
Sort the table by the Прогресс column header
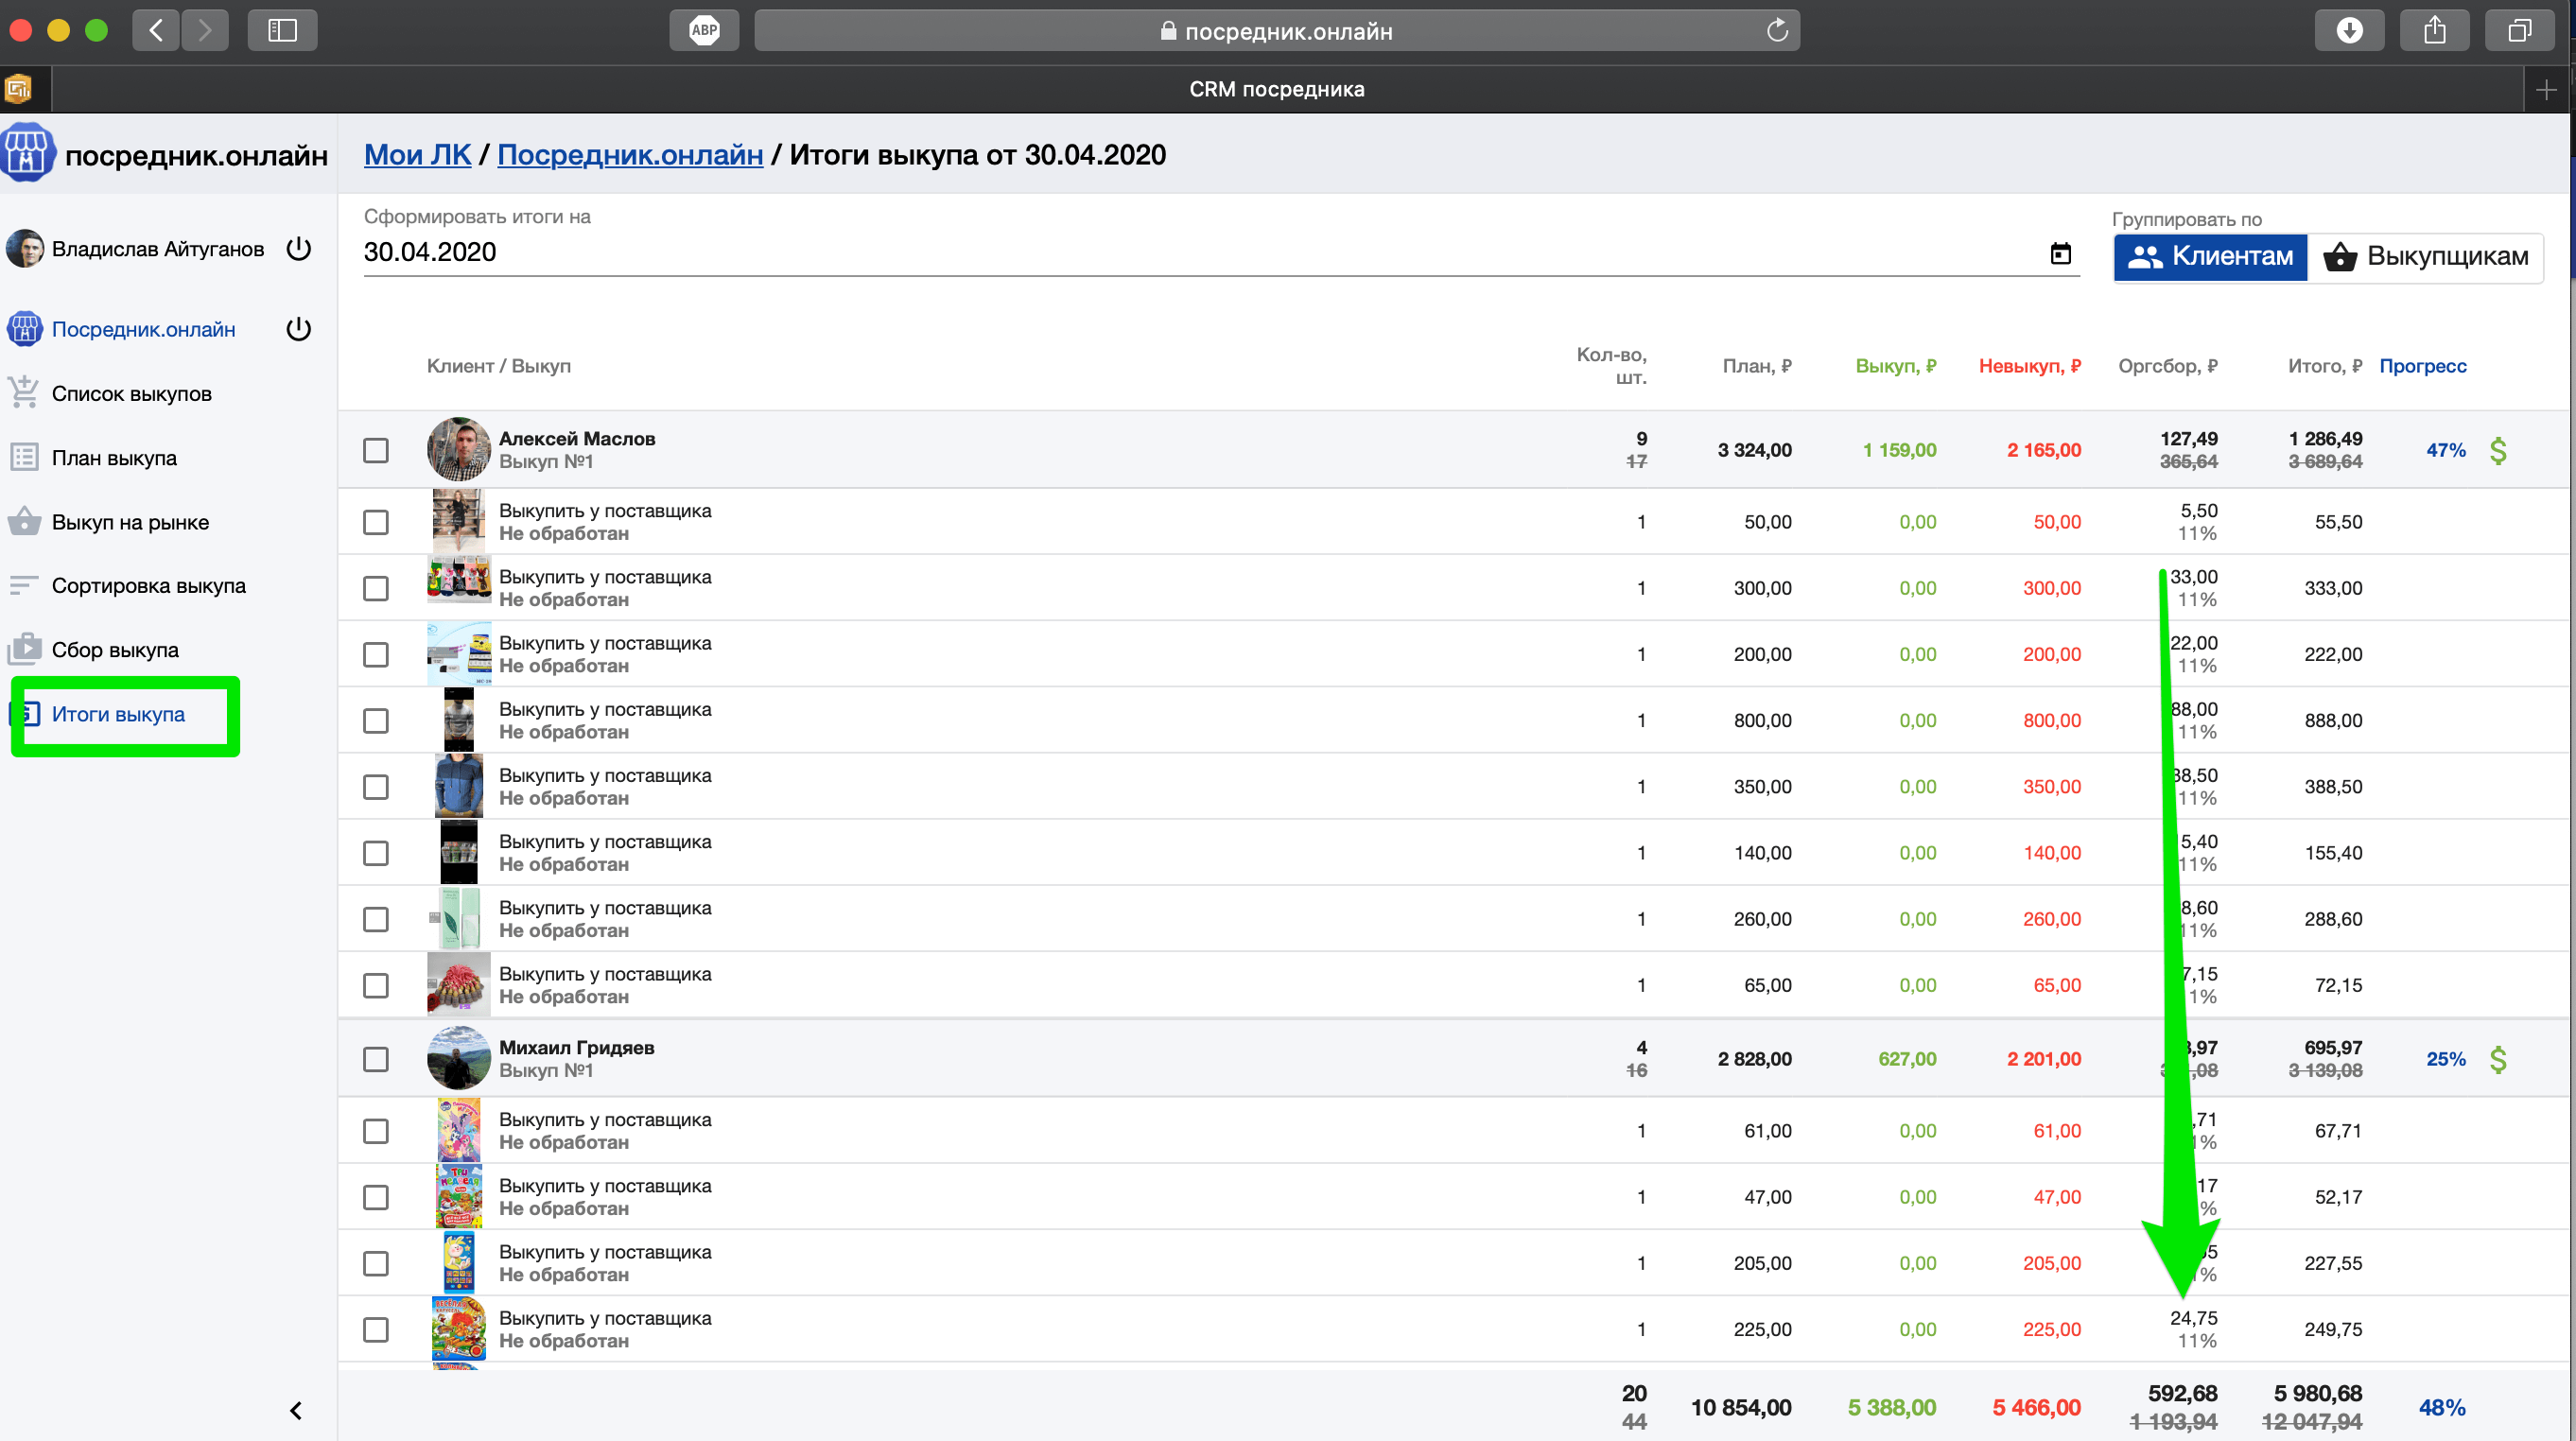pos(2422,366)
